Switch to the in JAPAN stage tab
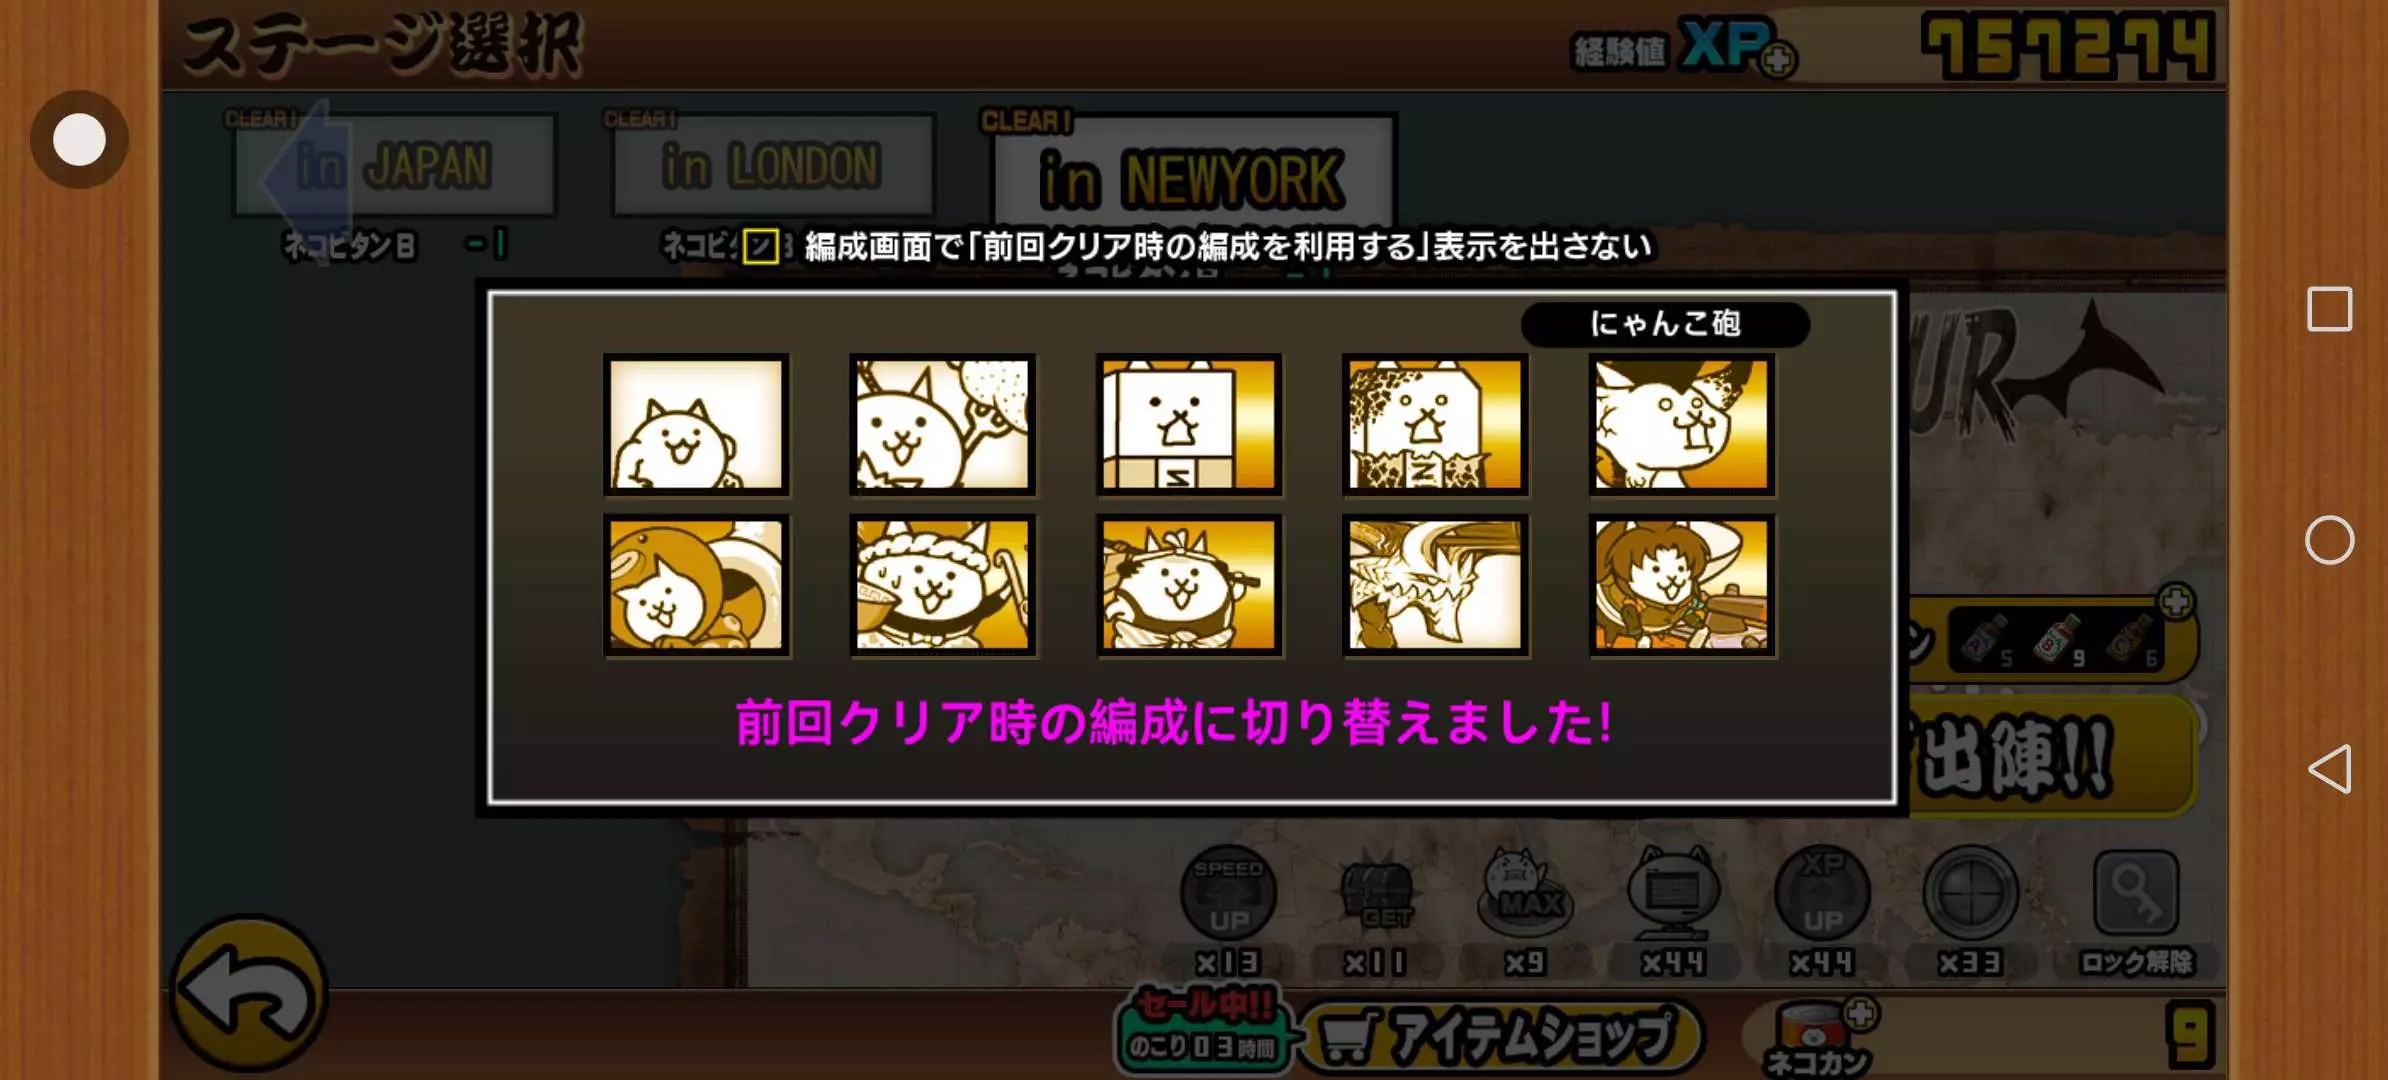Viewport: 2388px width, 1080px height. click(x=394, y=166)
